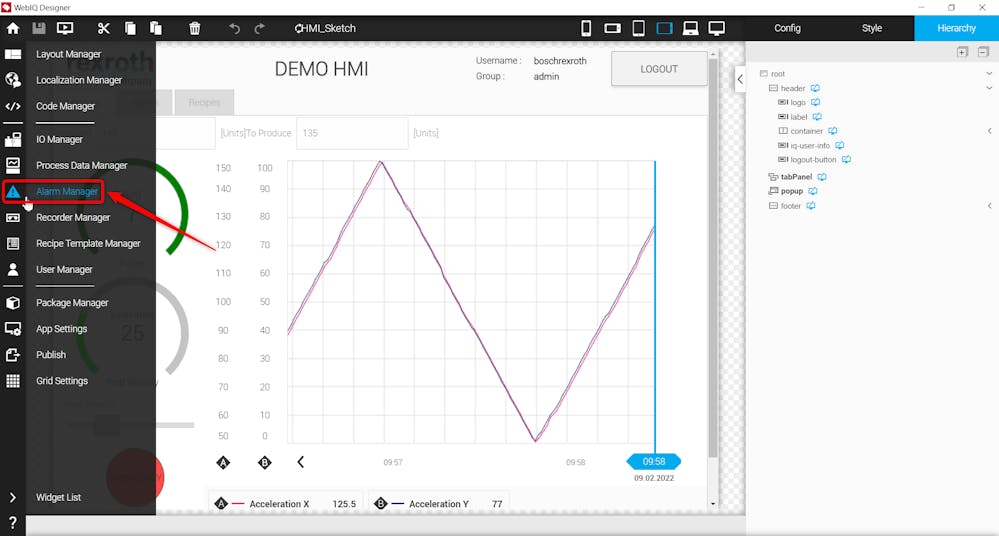Undo the last action

pos(234,28)
